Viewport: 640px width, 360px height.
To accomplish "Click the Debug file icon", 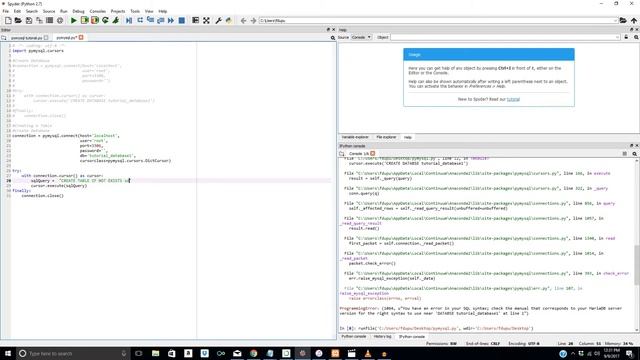I will (x=129, y=20).
